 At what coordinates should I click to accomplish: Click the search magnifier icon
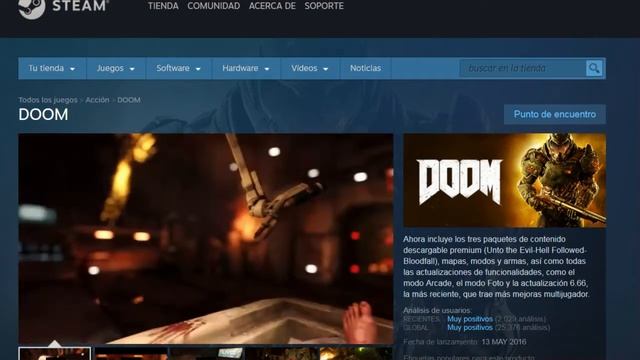coord(594,68)
